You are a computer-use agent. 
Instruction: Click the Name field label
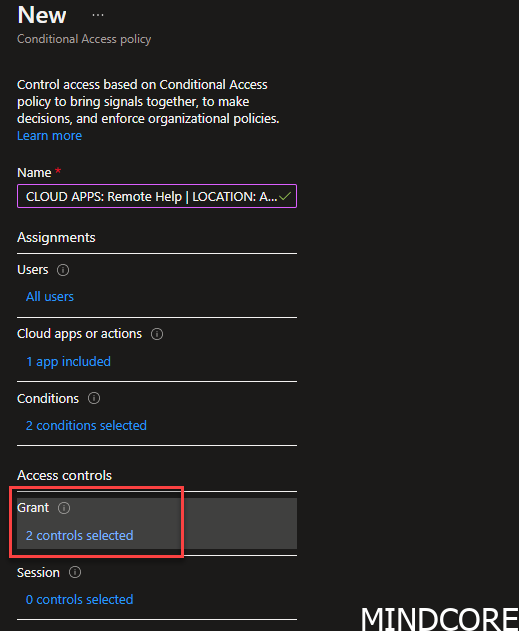[x=34, y=173]
